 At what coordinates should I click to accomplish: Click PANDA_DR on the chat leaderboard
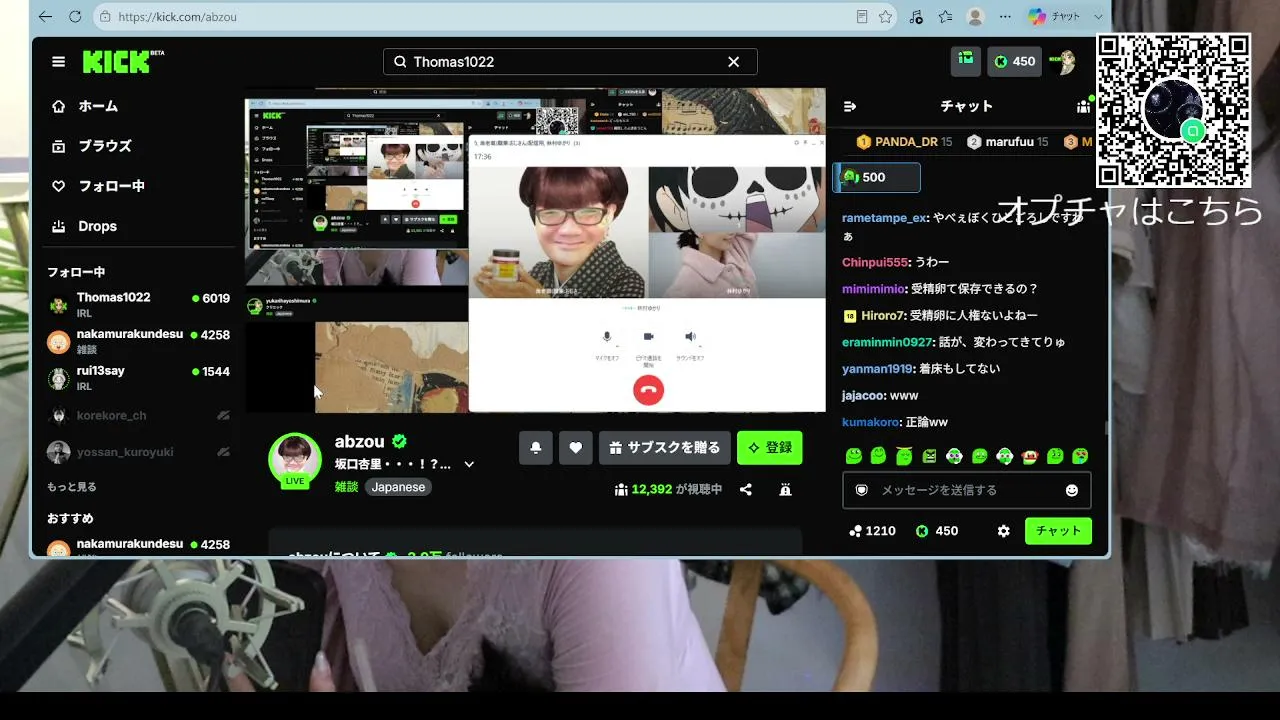click(x=904, y=142)
